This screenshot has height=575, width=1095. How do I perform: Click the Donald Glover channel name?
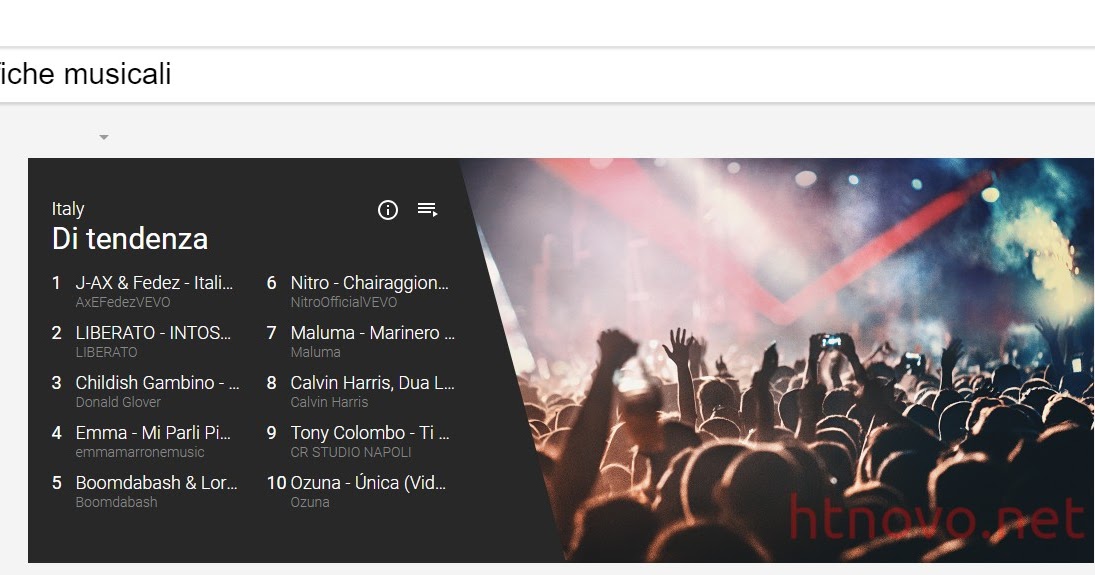118,402
